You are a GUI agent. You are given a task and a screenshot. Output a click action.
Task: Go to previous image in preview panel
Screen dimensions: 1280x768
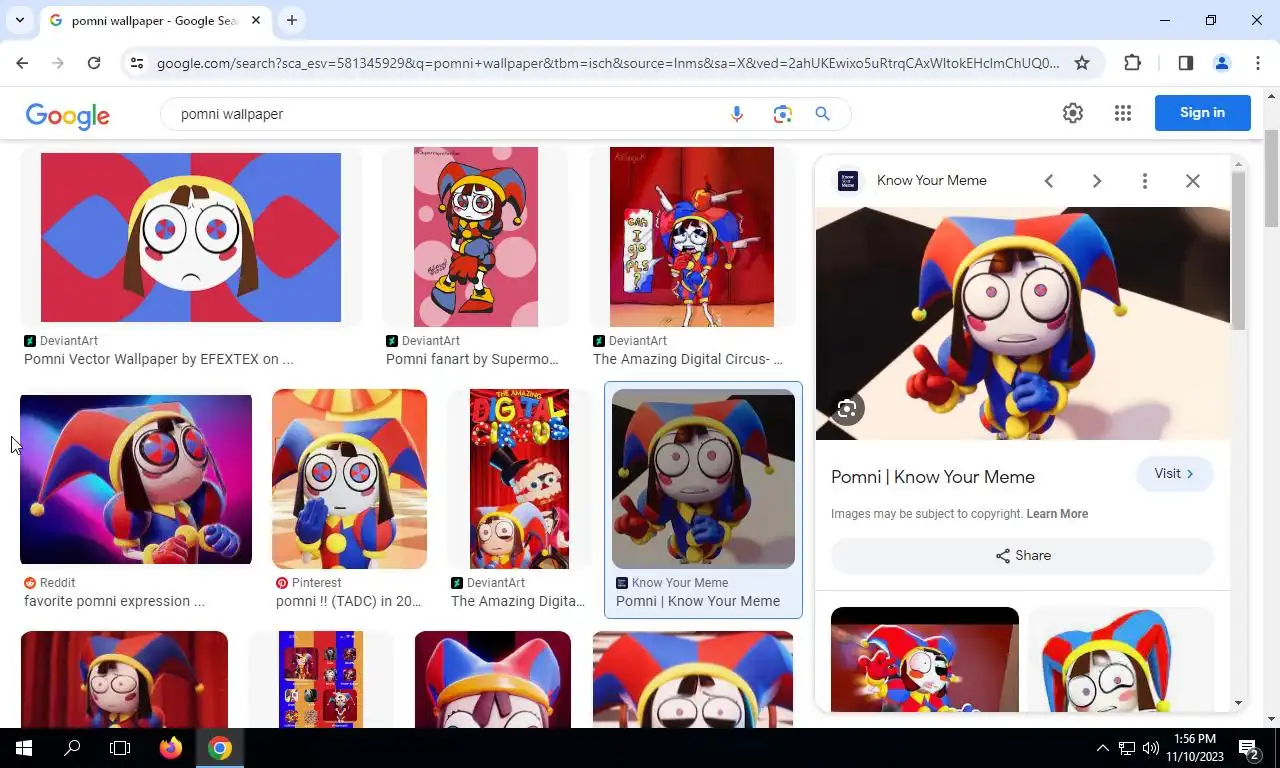[1049, 181]
